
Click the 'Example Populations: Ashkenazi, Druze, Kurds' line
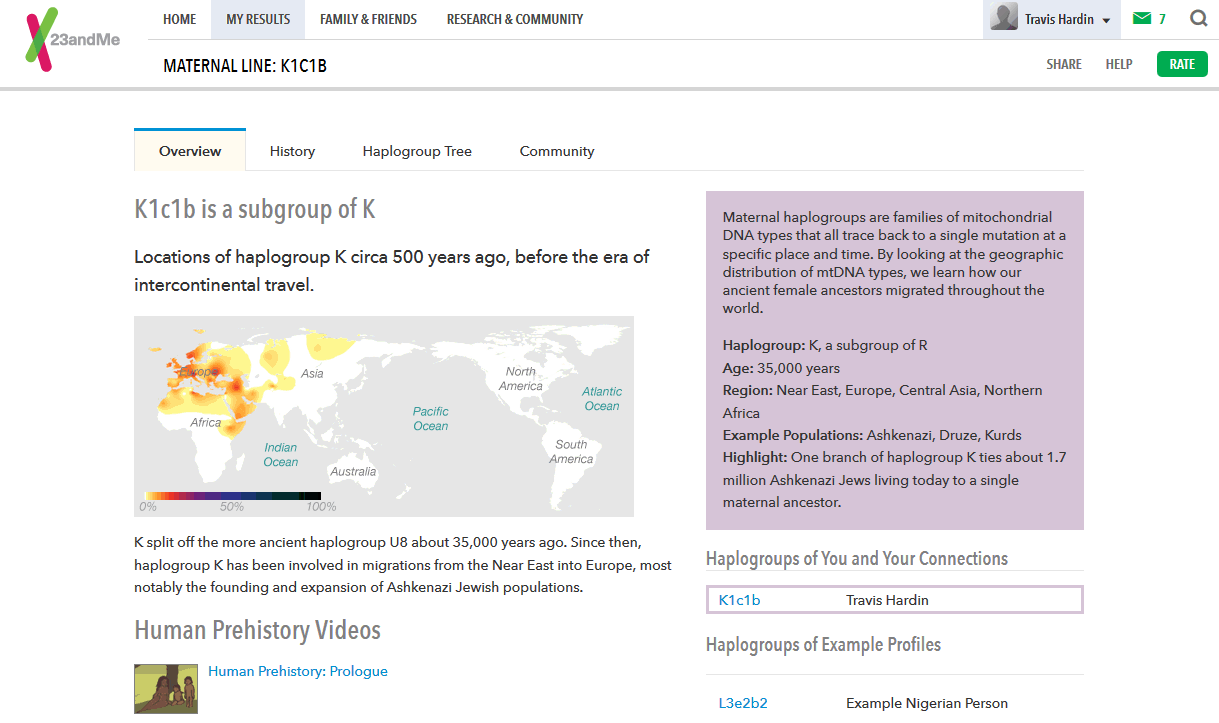point(872,435)
